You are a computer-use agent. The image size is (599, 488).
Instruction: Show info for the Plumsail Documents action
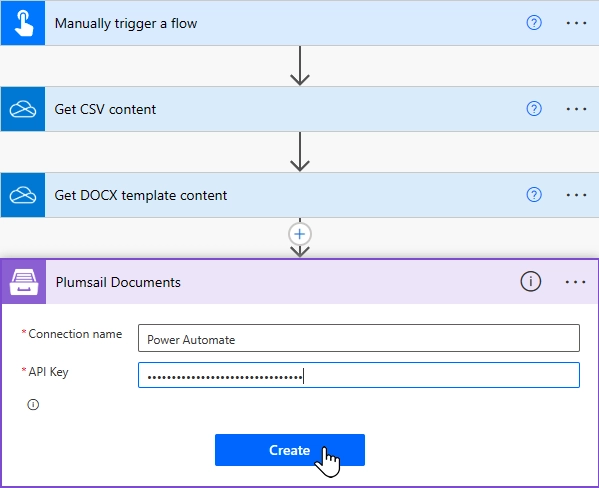click(530, 282)
